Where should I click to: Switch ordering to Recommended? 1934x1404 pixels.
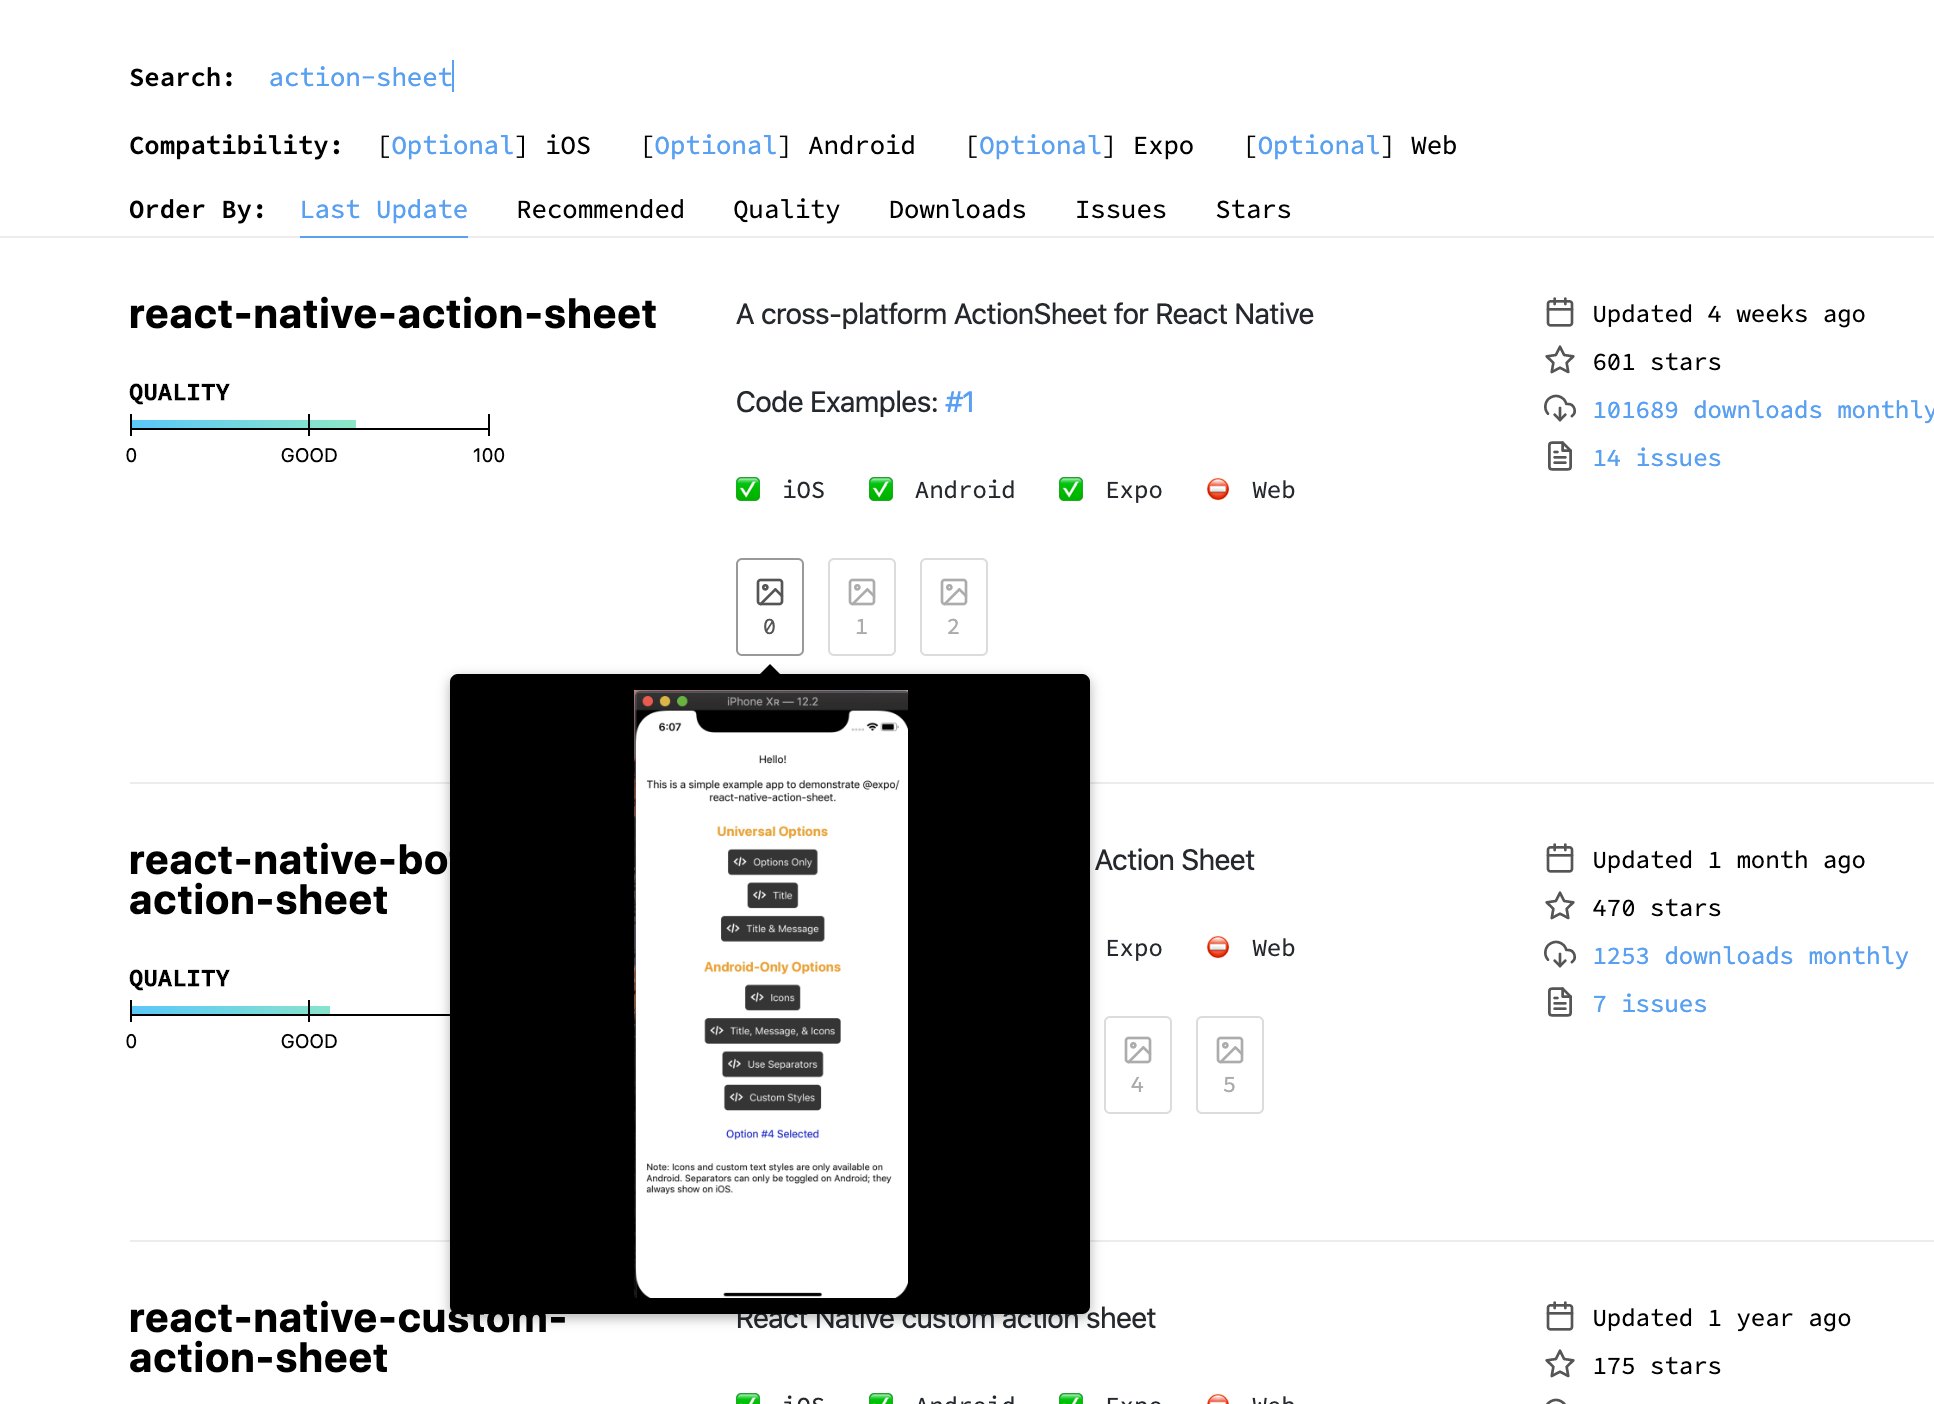(x=600, y=209)
